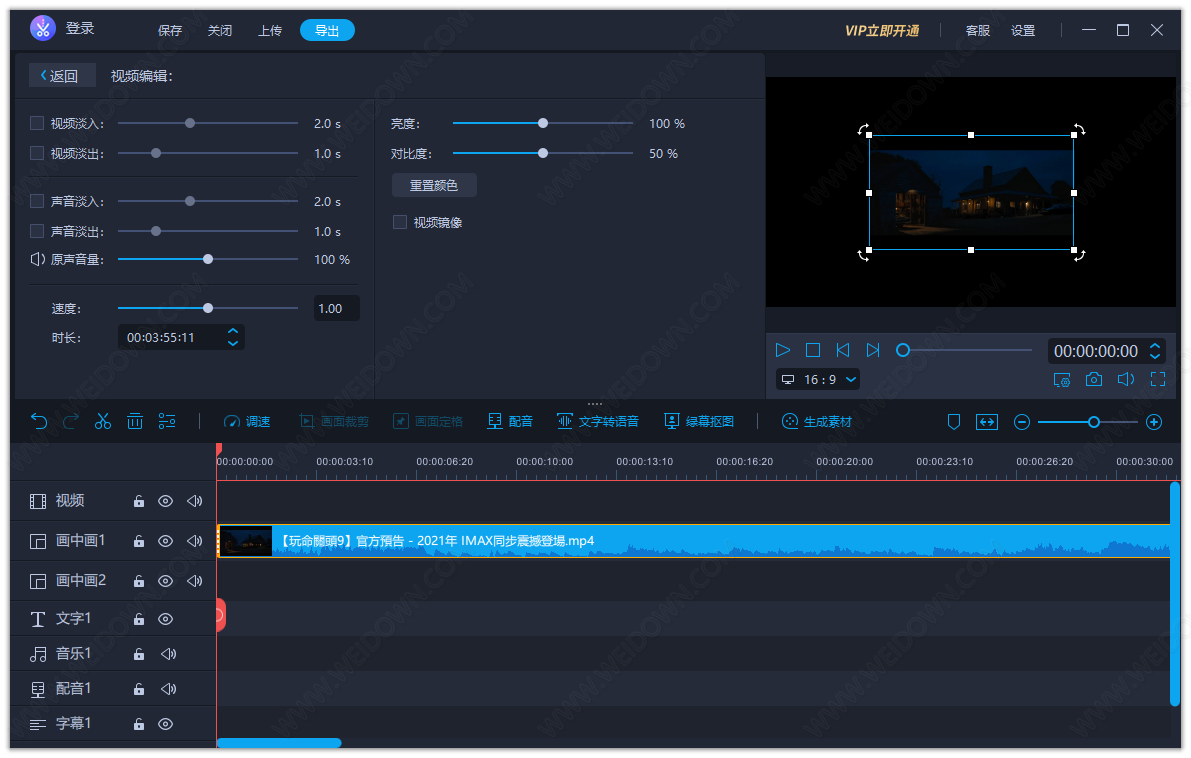Image resolution: width=1191 pixels, height=758 pixels.
Task: Click the 保存 save menu item
Action: [x=170, y=30]
